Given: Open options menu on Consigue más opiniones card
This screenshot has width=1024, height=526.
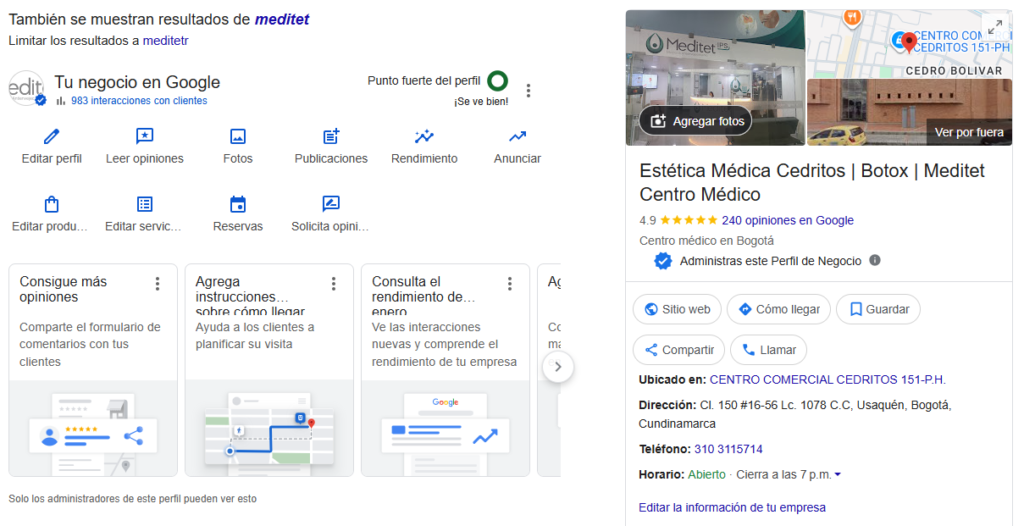Looking at the screenshot, I should coord(157,284).
